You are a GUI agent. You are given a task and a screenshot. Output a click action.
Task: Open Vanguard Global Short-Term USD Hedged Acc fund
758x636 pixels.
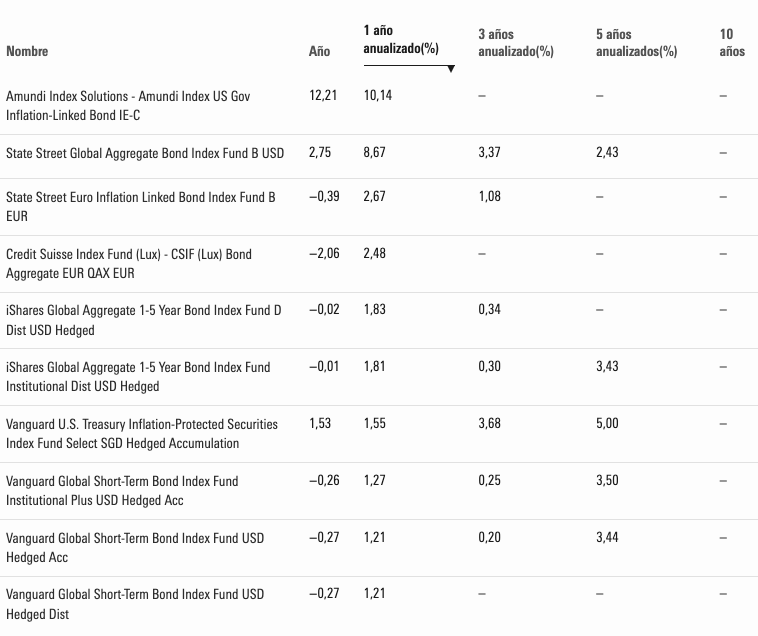point(135,547)
